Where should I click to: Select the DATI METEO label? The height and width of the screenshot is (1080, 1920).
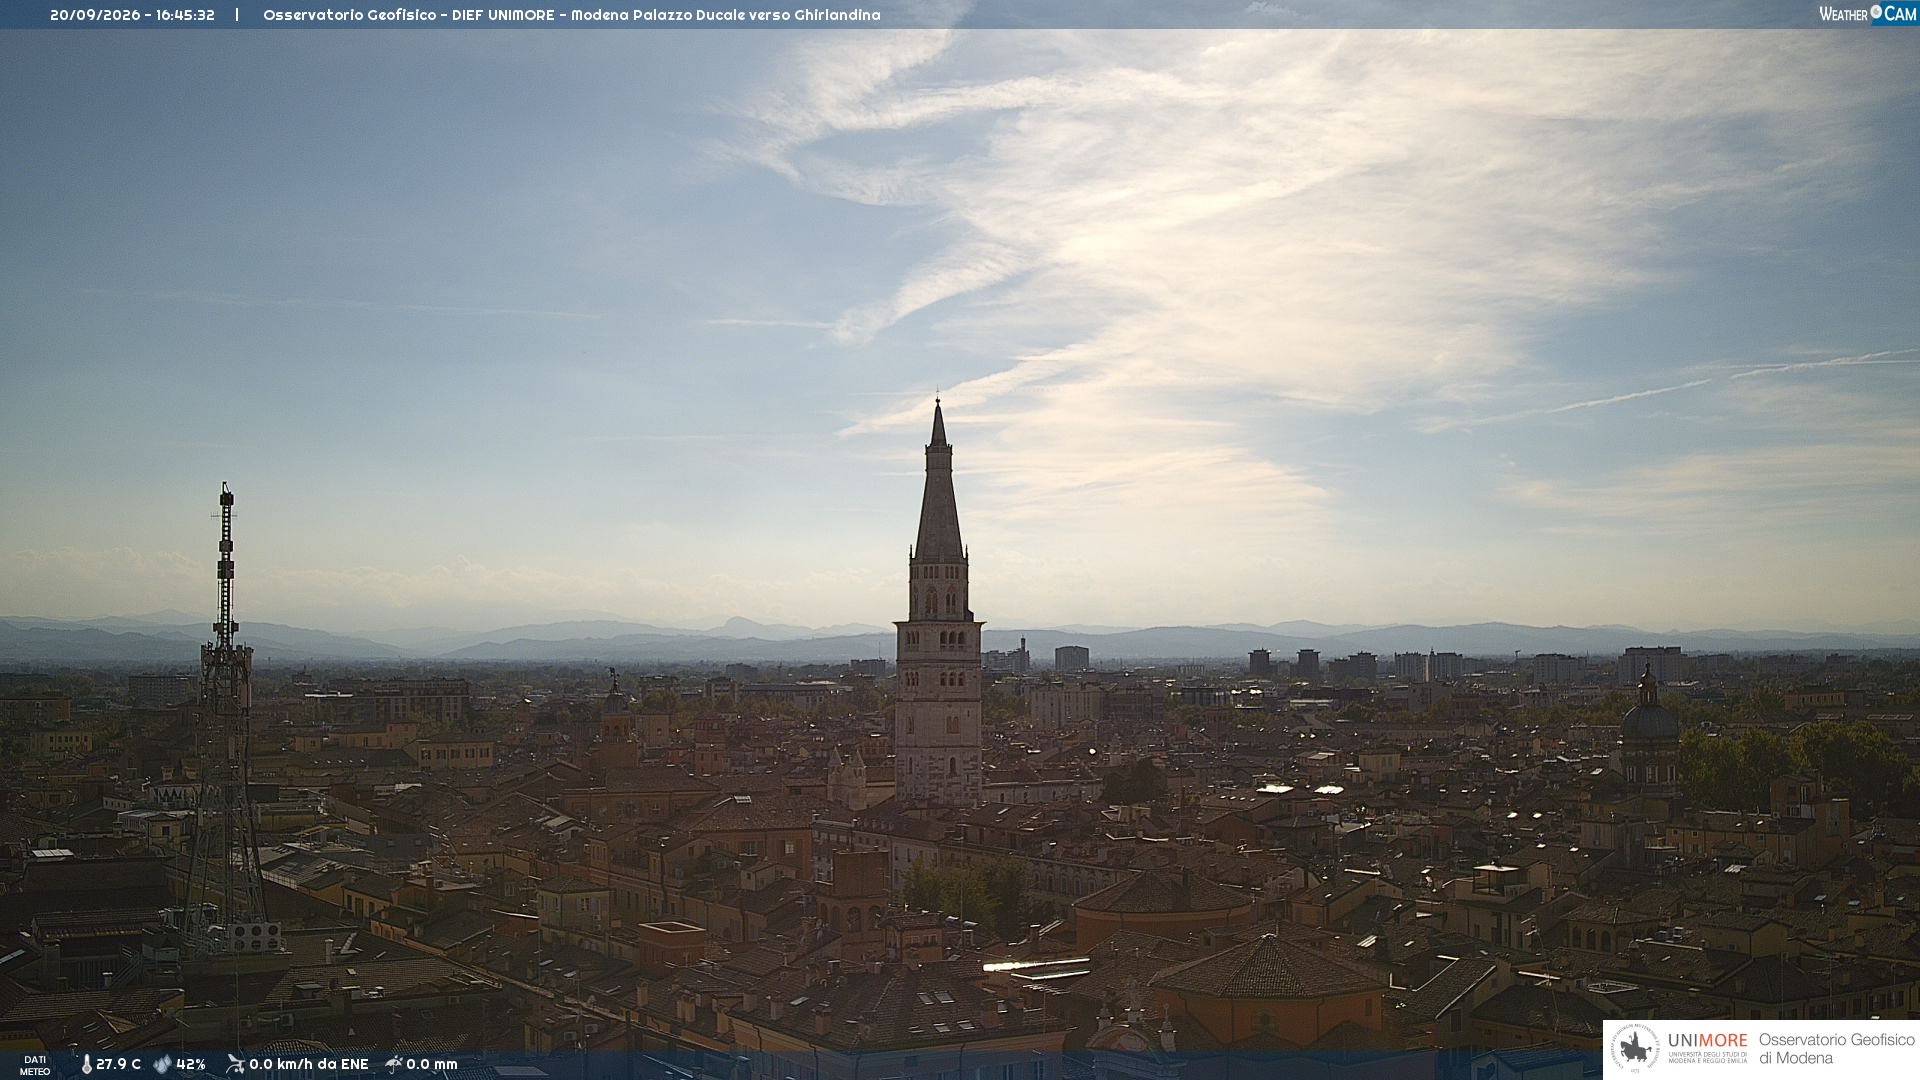[x=35, y=1065]
